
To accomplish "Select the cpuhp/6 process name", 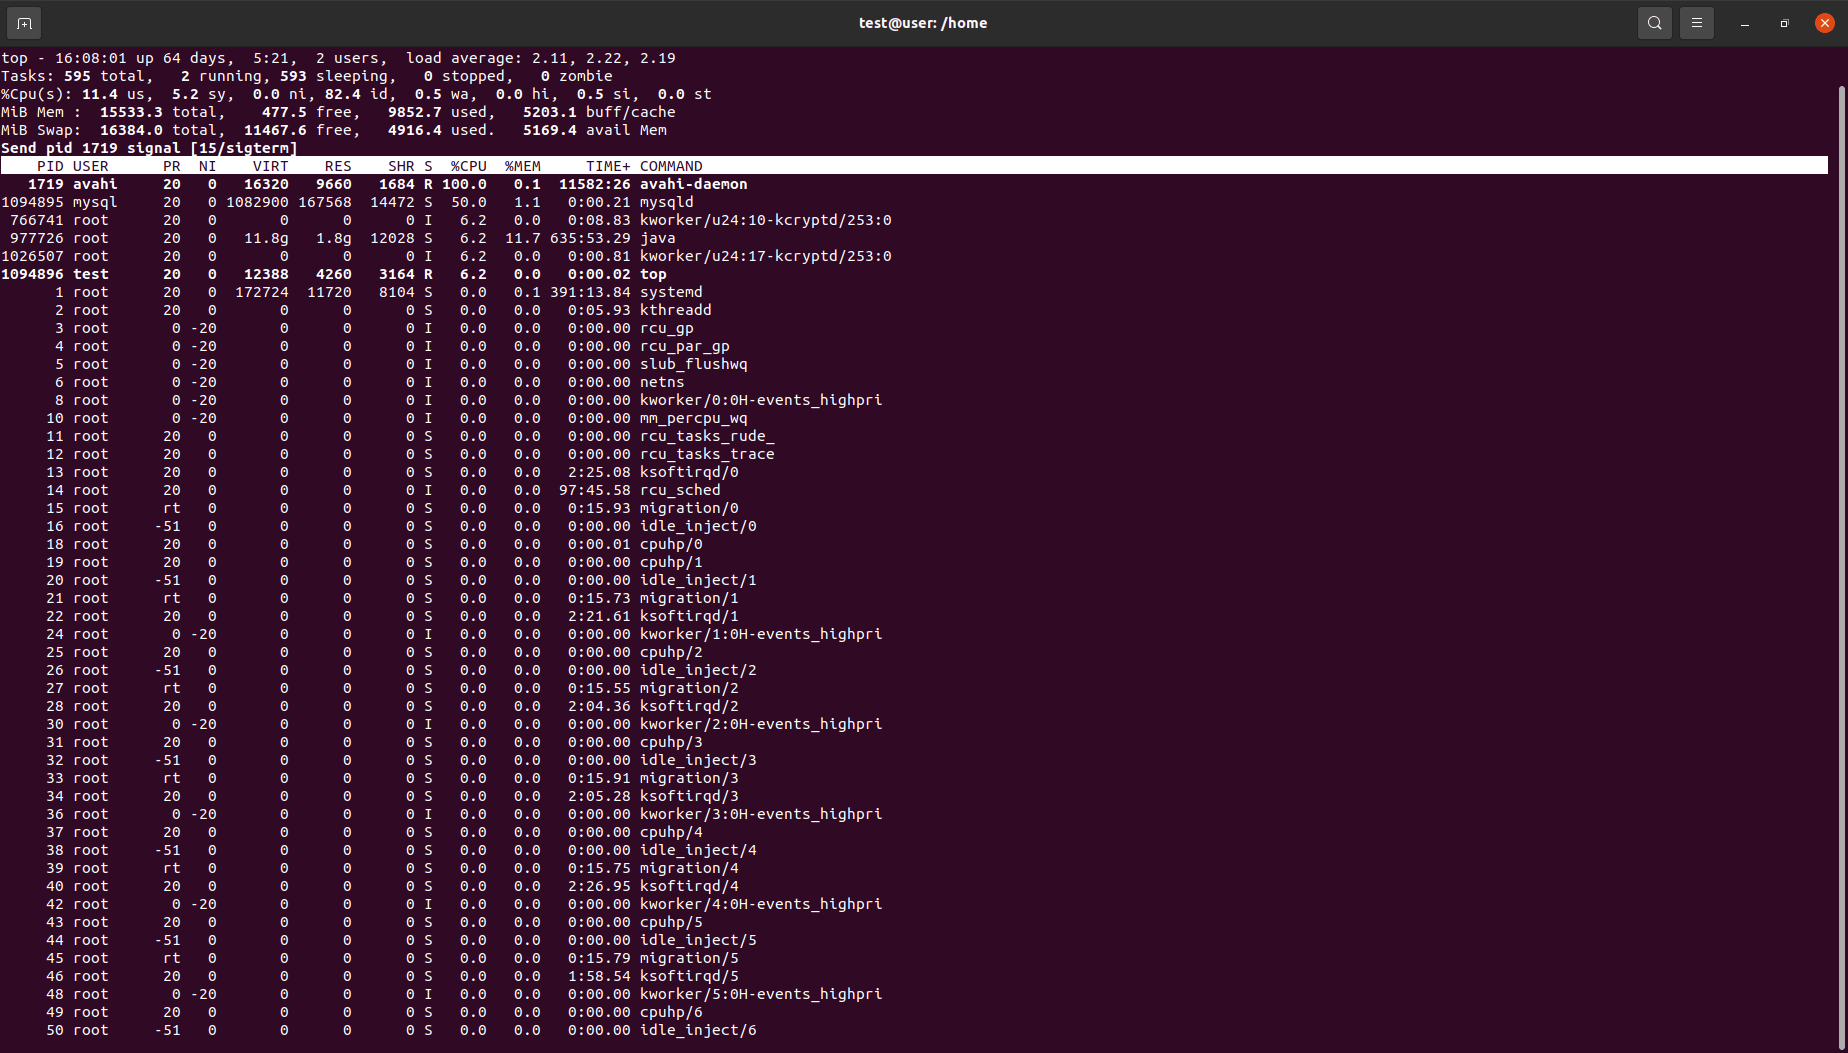I will click(x=671, y=1012).
